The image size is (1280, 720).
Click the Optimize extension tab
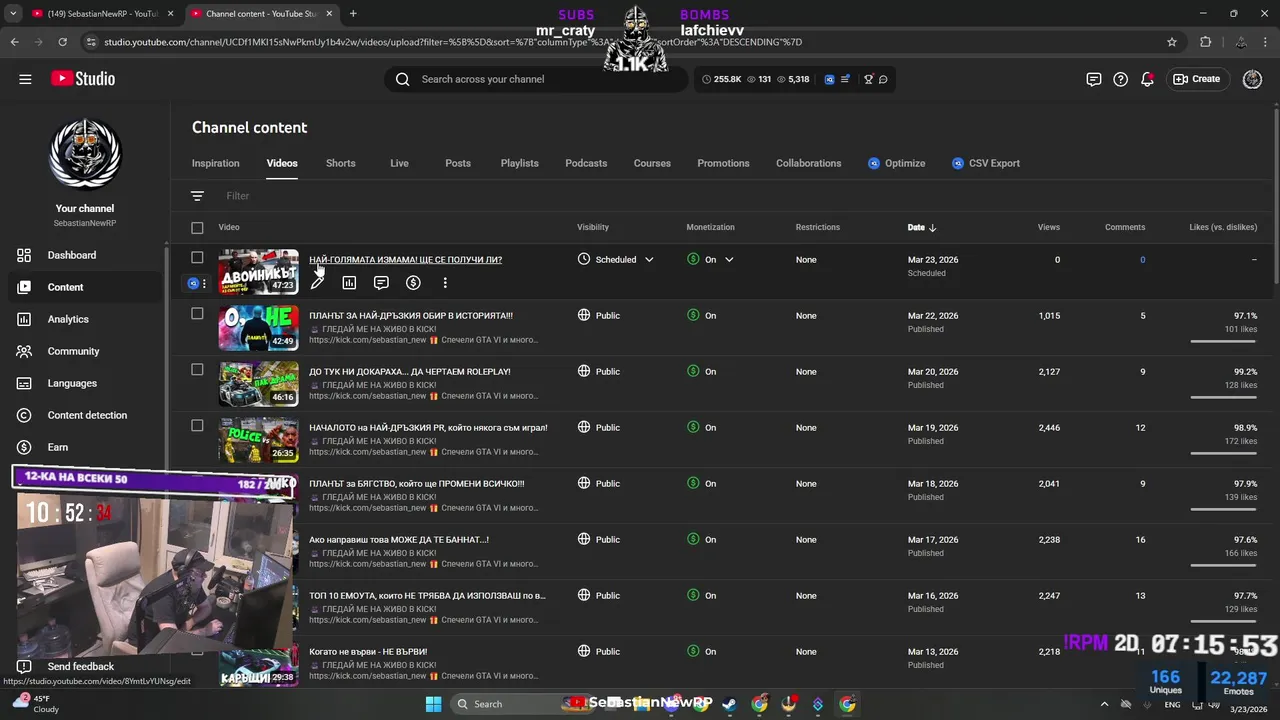tap(896, 163)
